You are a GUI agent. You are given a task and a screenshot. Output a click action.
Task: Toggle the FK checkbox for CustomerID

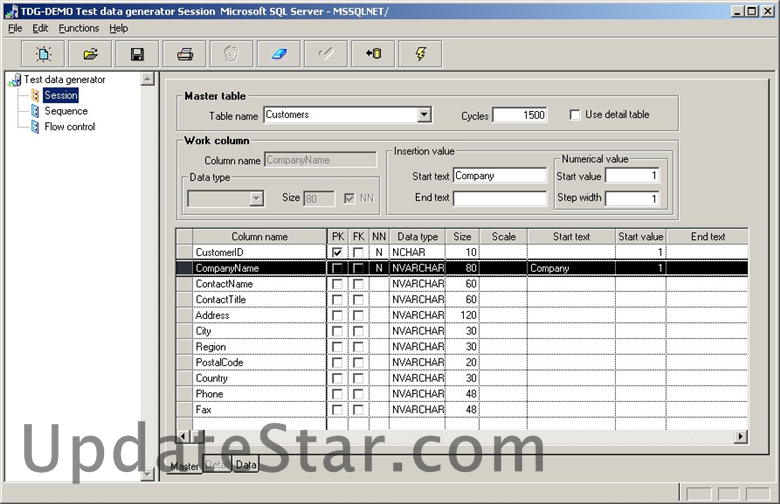(358, 252)
